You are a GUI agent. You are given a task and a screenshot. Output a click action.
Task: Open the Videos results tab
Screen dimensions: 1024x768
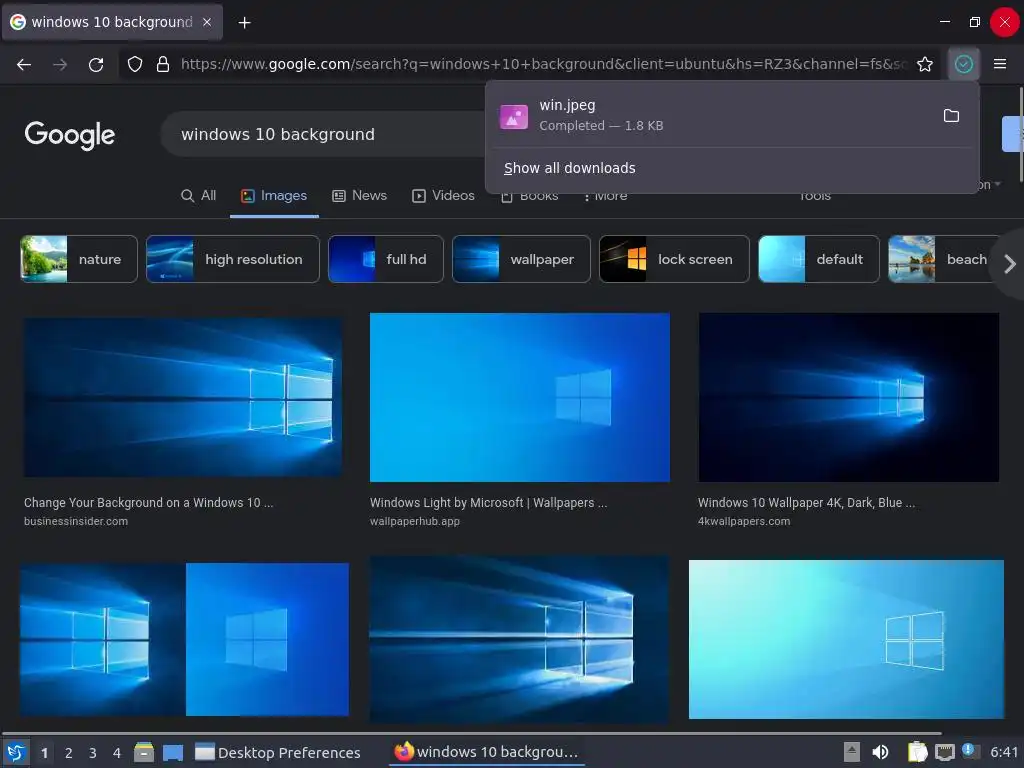coord(443,195)
